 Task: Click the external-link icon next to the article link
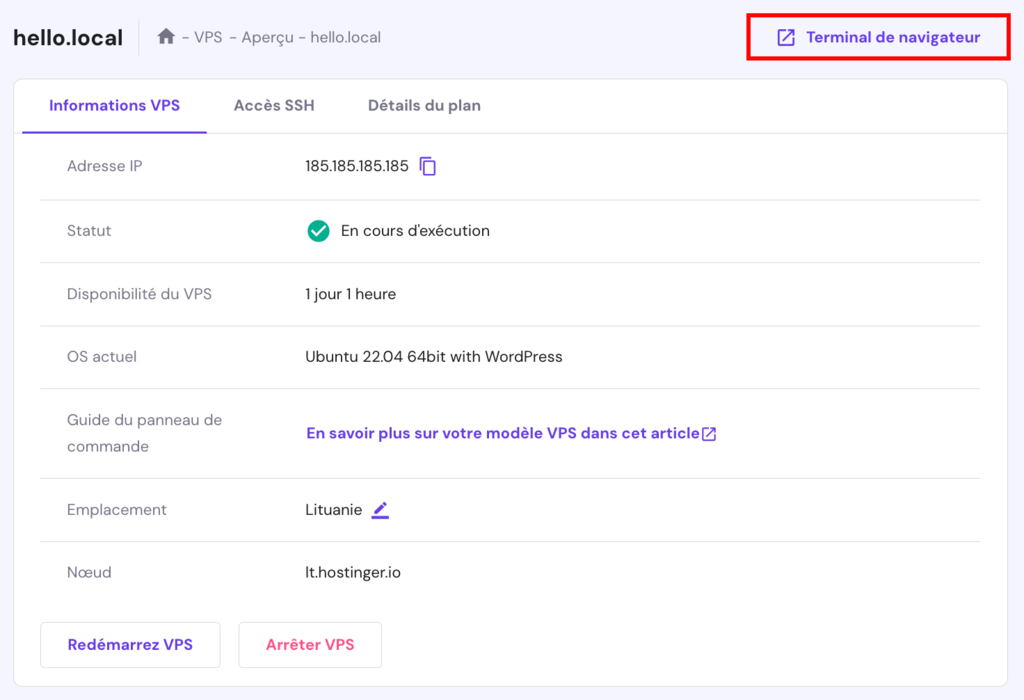coord(709,433)
